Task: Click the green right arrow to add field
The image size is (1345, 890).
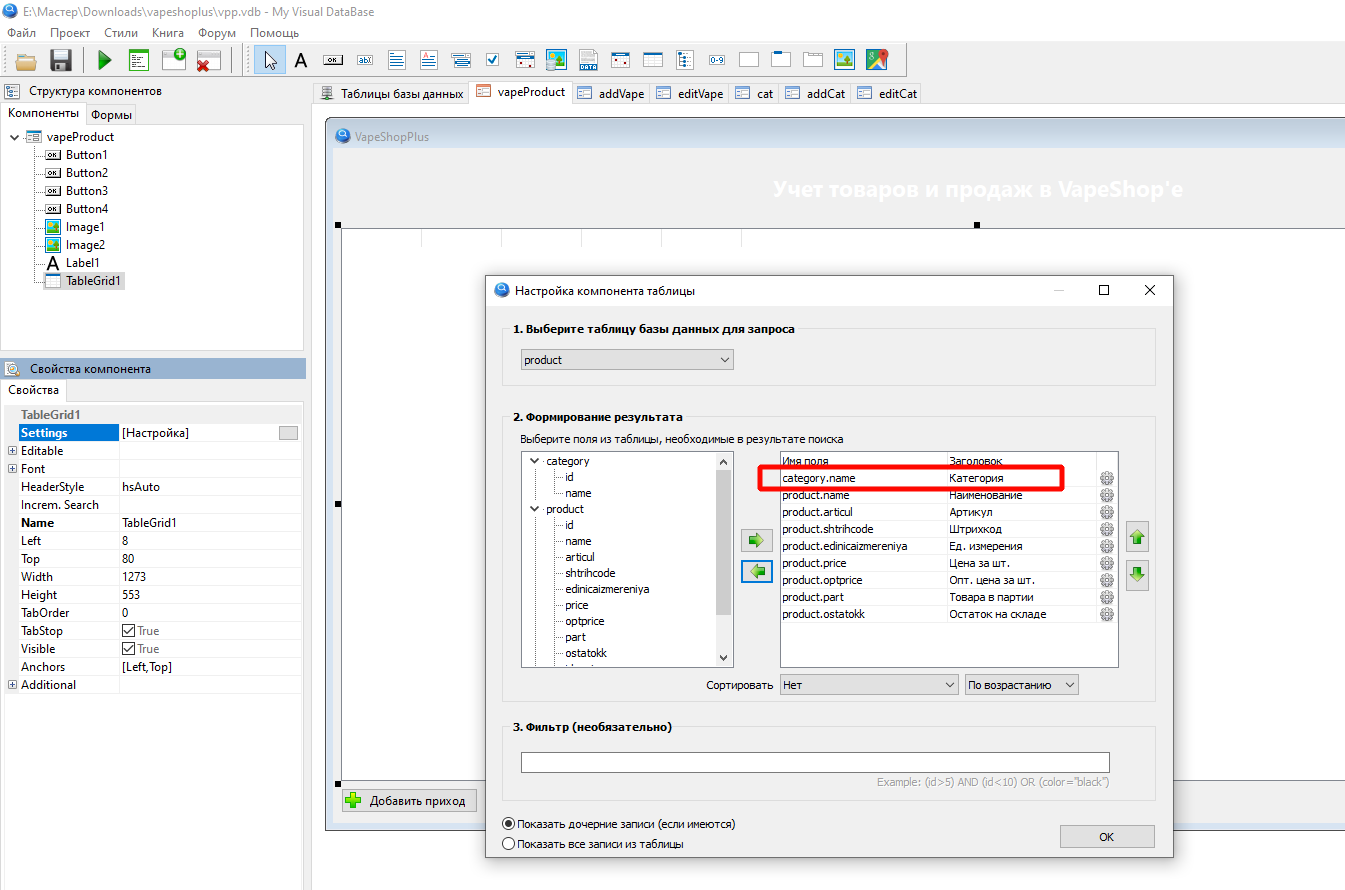Action: click(x=757, y=541)
